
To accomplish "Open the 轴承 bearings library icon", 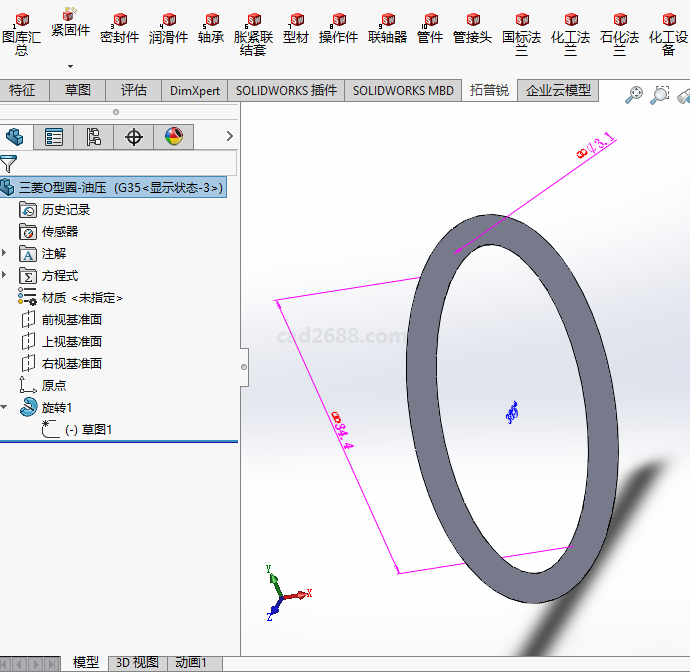I will click(x=210, y=28).
